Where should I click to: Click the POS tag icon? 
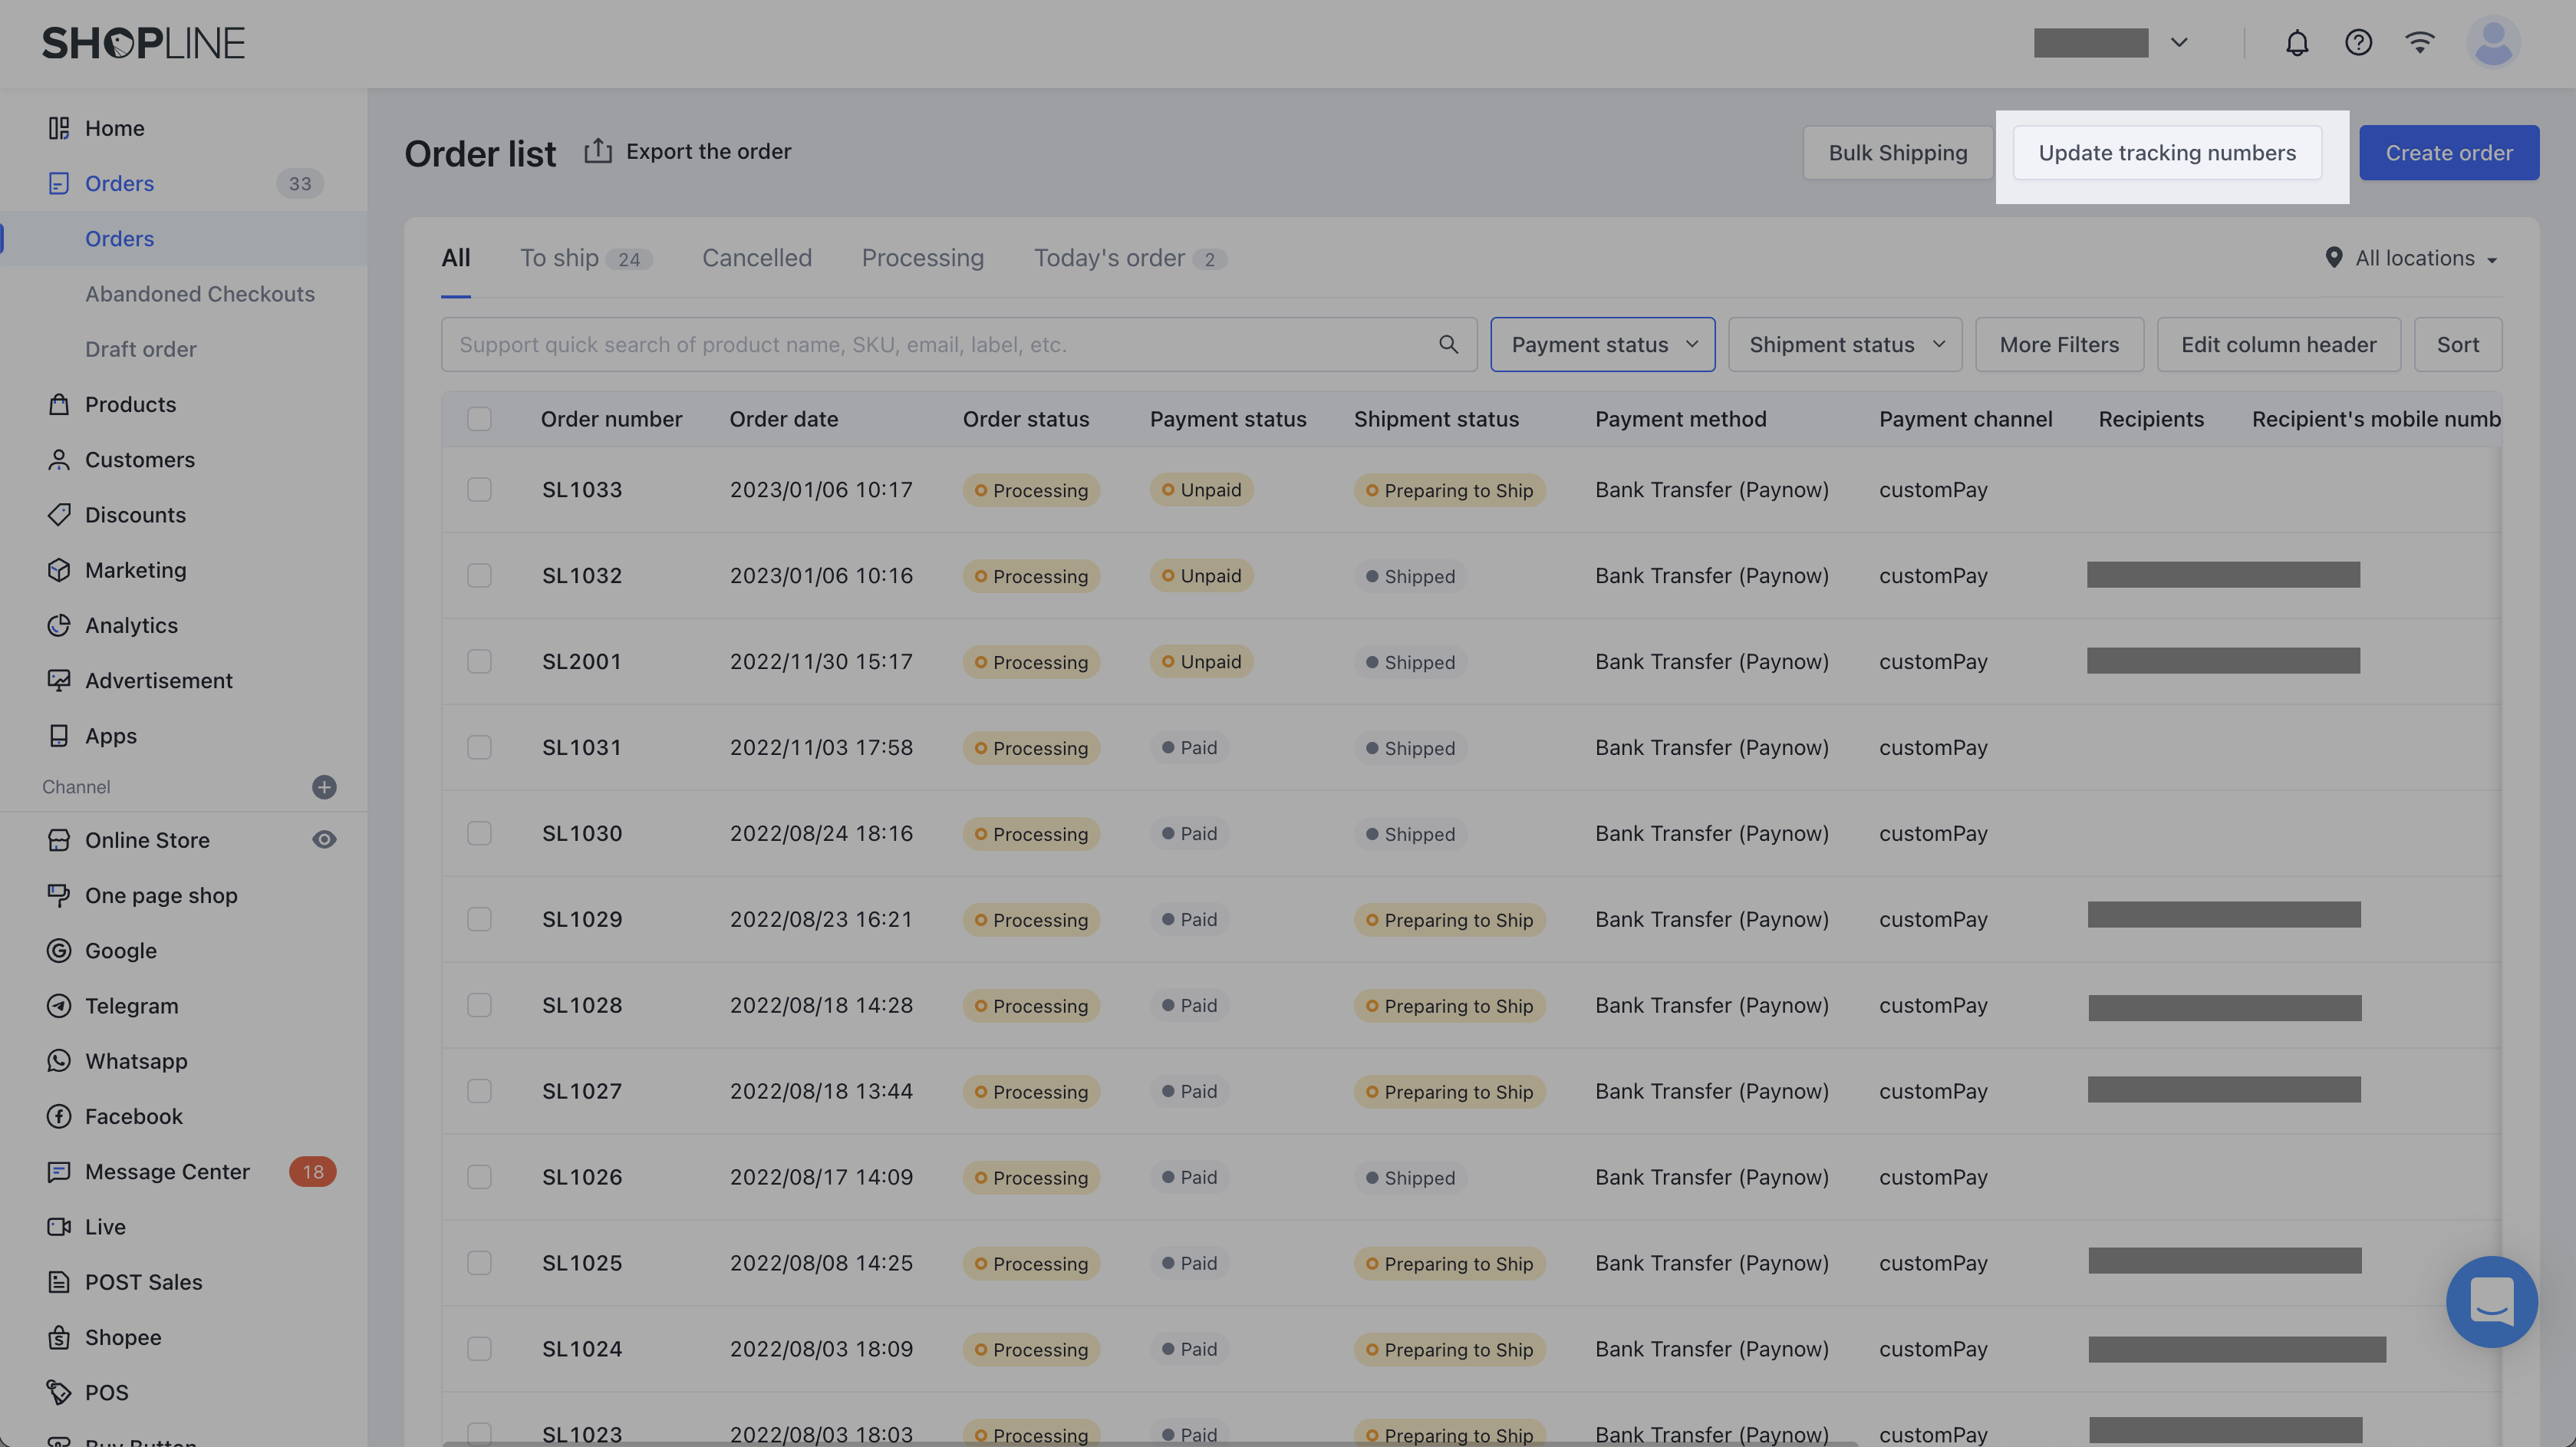[59, 1392]
